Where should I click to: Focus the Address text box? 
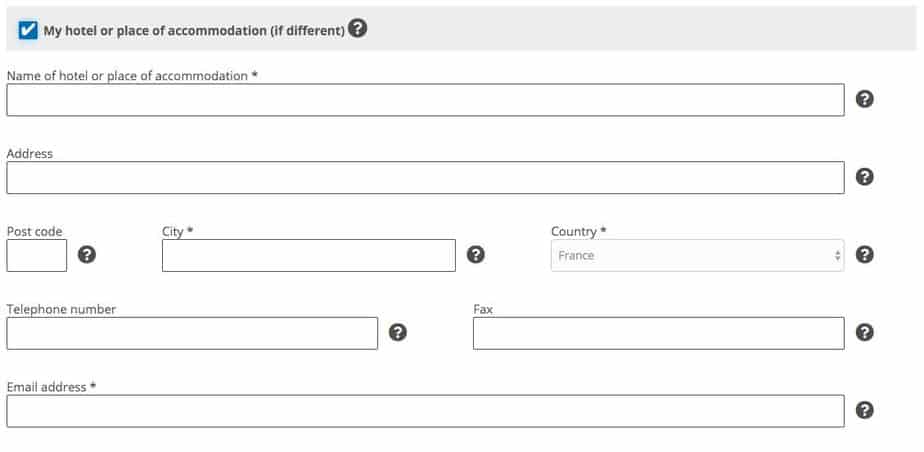pos(425,178)
